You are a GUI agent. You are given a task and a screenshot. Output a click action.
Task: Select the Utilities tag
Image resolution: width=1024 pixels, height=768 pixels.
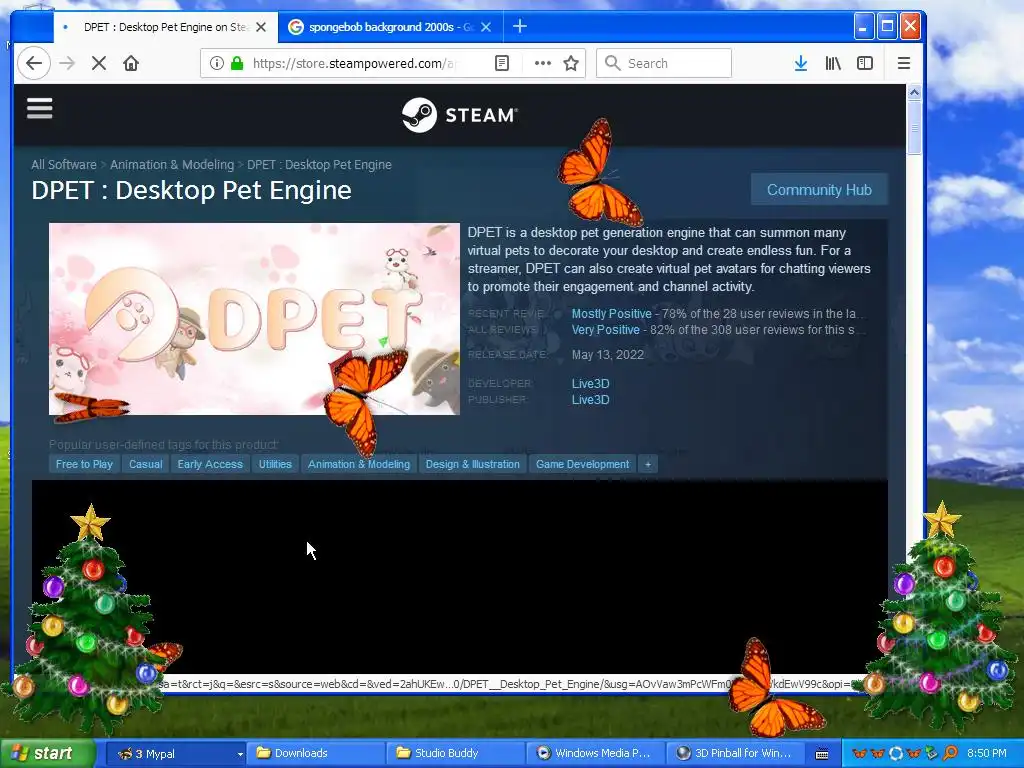(x=275, y=464)
